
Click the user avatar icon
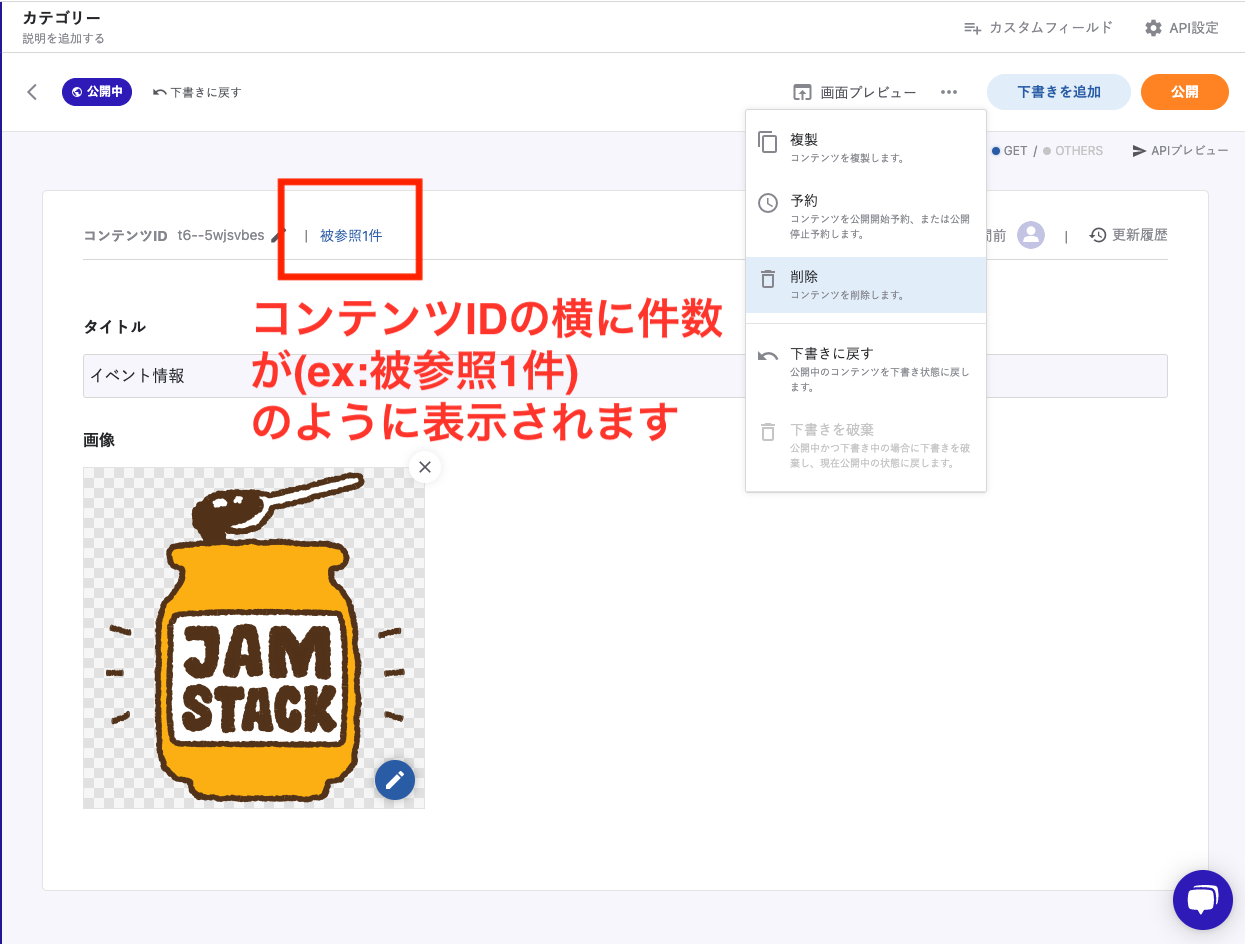1031,235
